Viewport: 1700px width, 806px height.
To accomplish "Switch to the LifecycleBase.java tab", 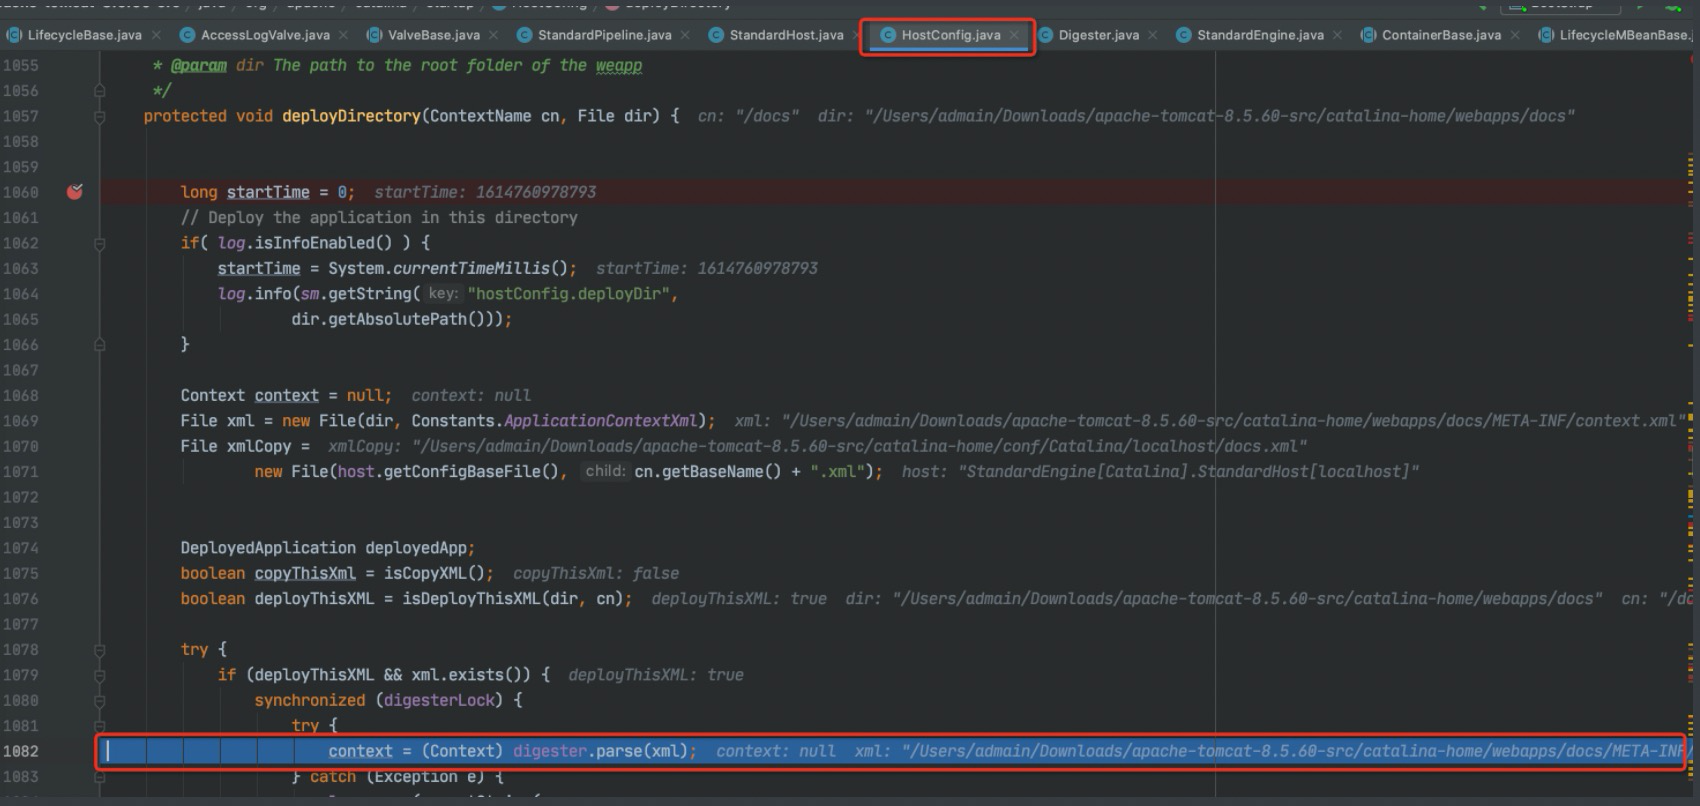I will tap(85, 35).
